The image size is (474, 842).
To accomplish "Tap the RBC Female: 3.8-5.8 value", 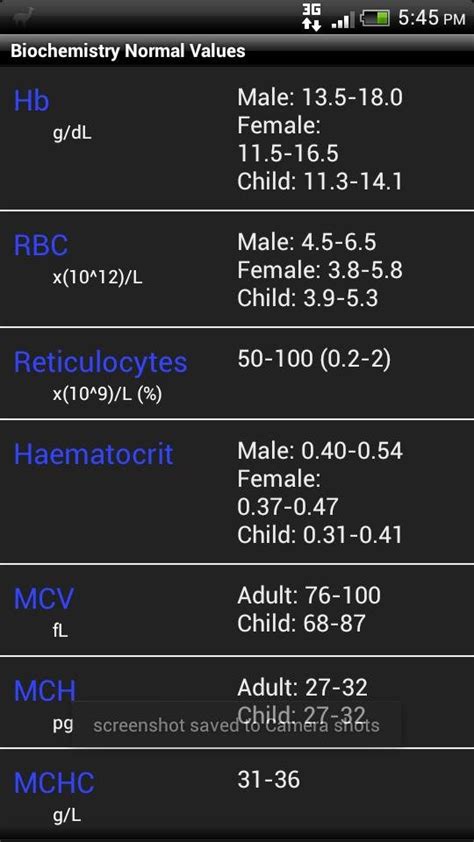I will [x=320, y=270].
